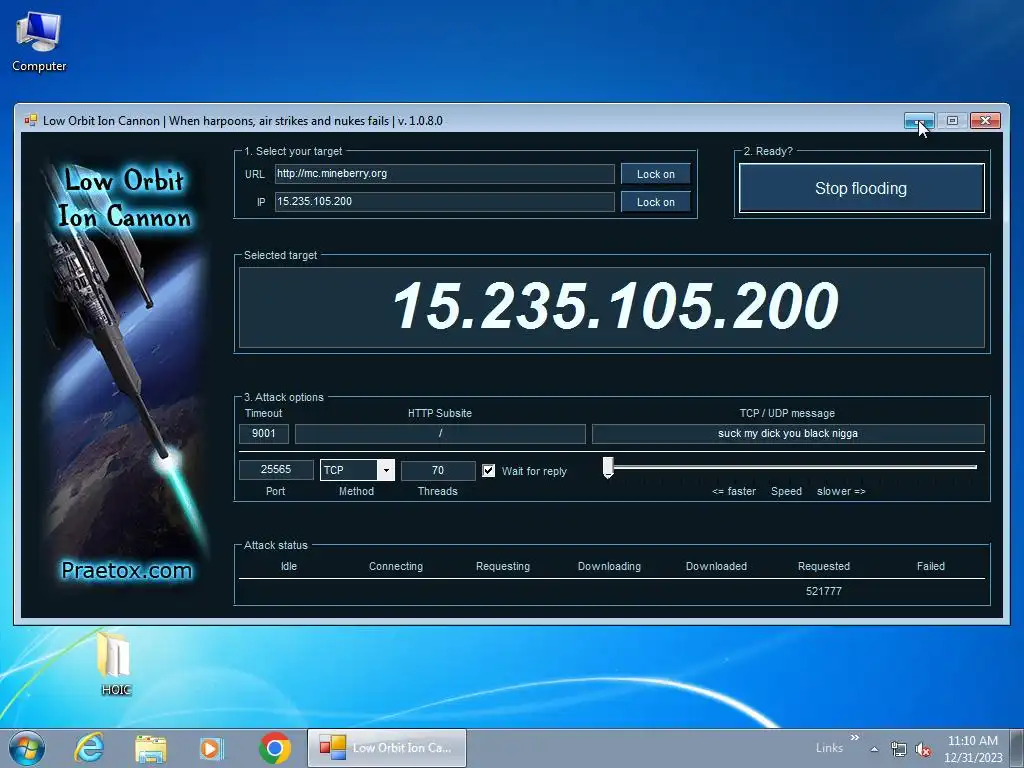The width and height of the screenshot is (1024, 768).
Task: Click the muted volume tray icon
Action: coord(923,749)
